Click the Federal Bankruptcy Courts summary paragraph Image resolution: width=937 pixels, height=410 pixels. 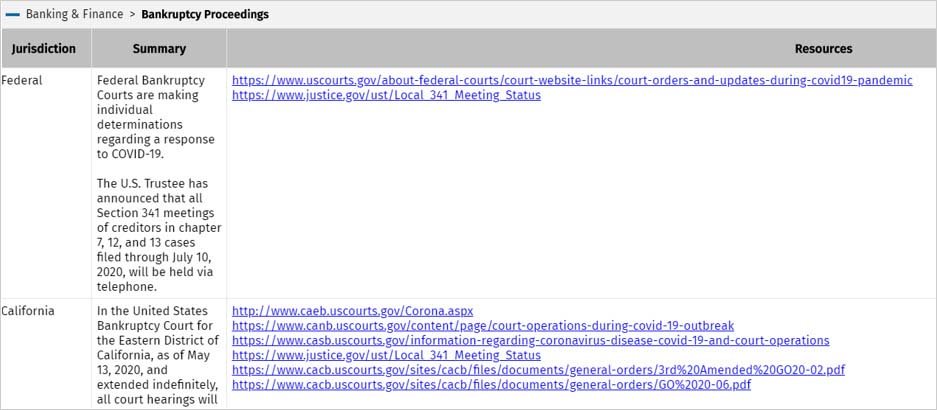click(x=151, y=117)
